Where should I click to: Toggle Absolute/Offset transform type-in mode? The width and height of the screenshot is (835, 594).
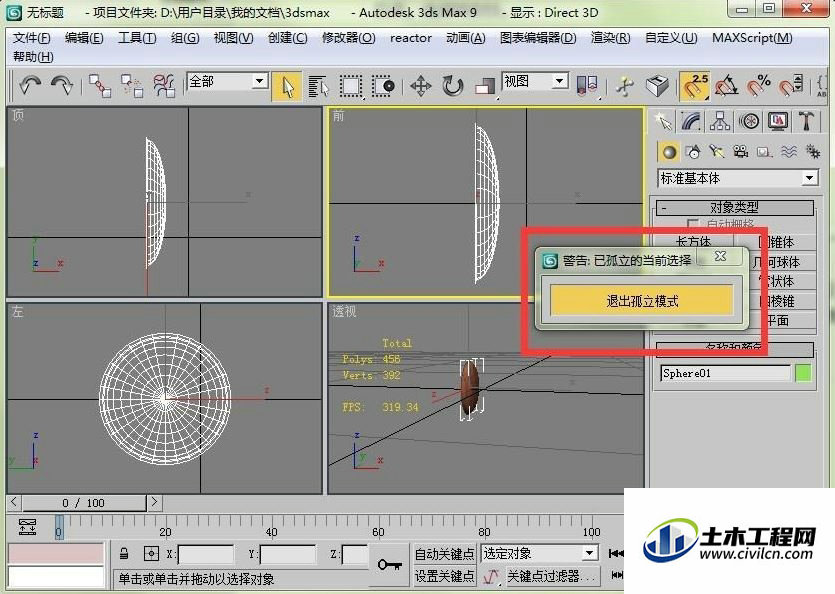[151, 554]
